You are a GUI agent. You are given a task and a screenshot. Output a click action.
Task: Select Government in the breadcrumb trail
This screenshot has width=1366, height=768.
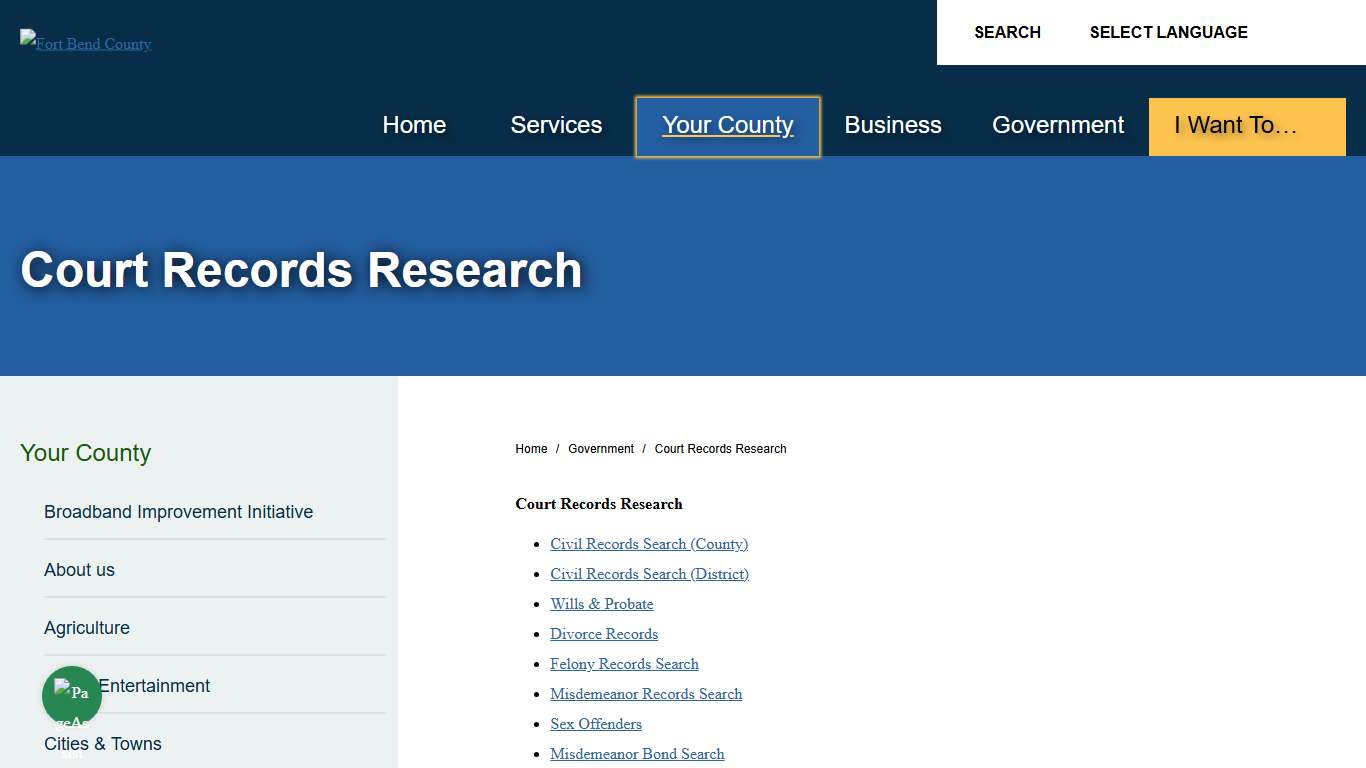[600, 448]
